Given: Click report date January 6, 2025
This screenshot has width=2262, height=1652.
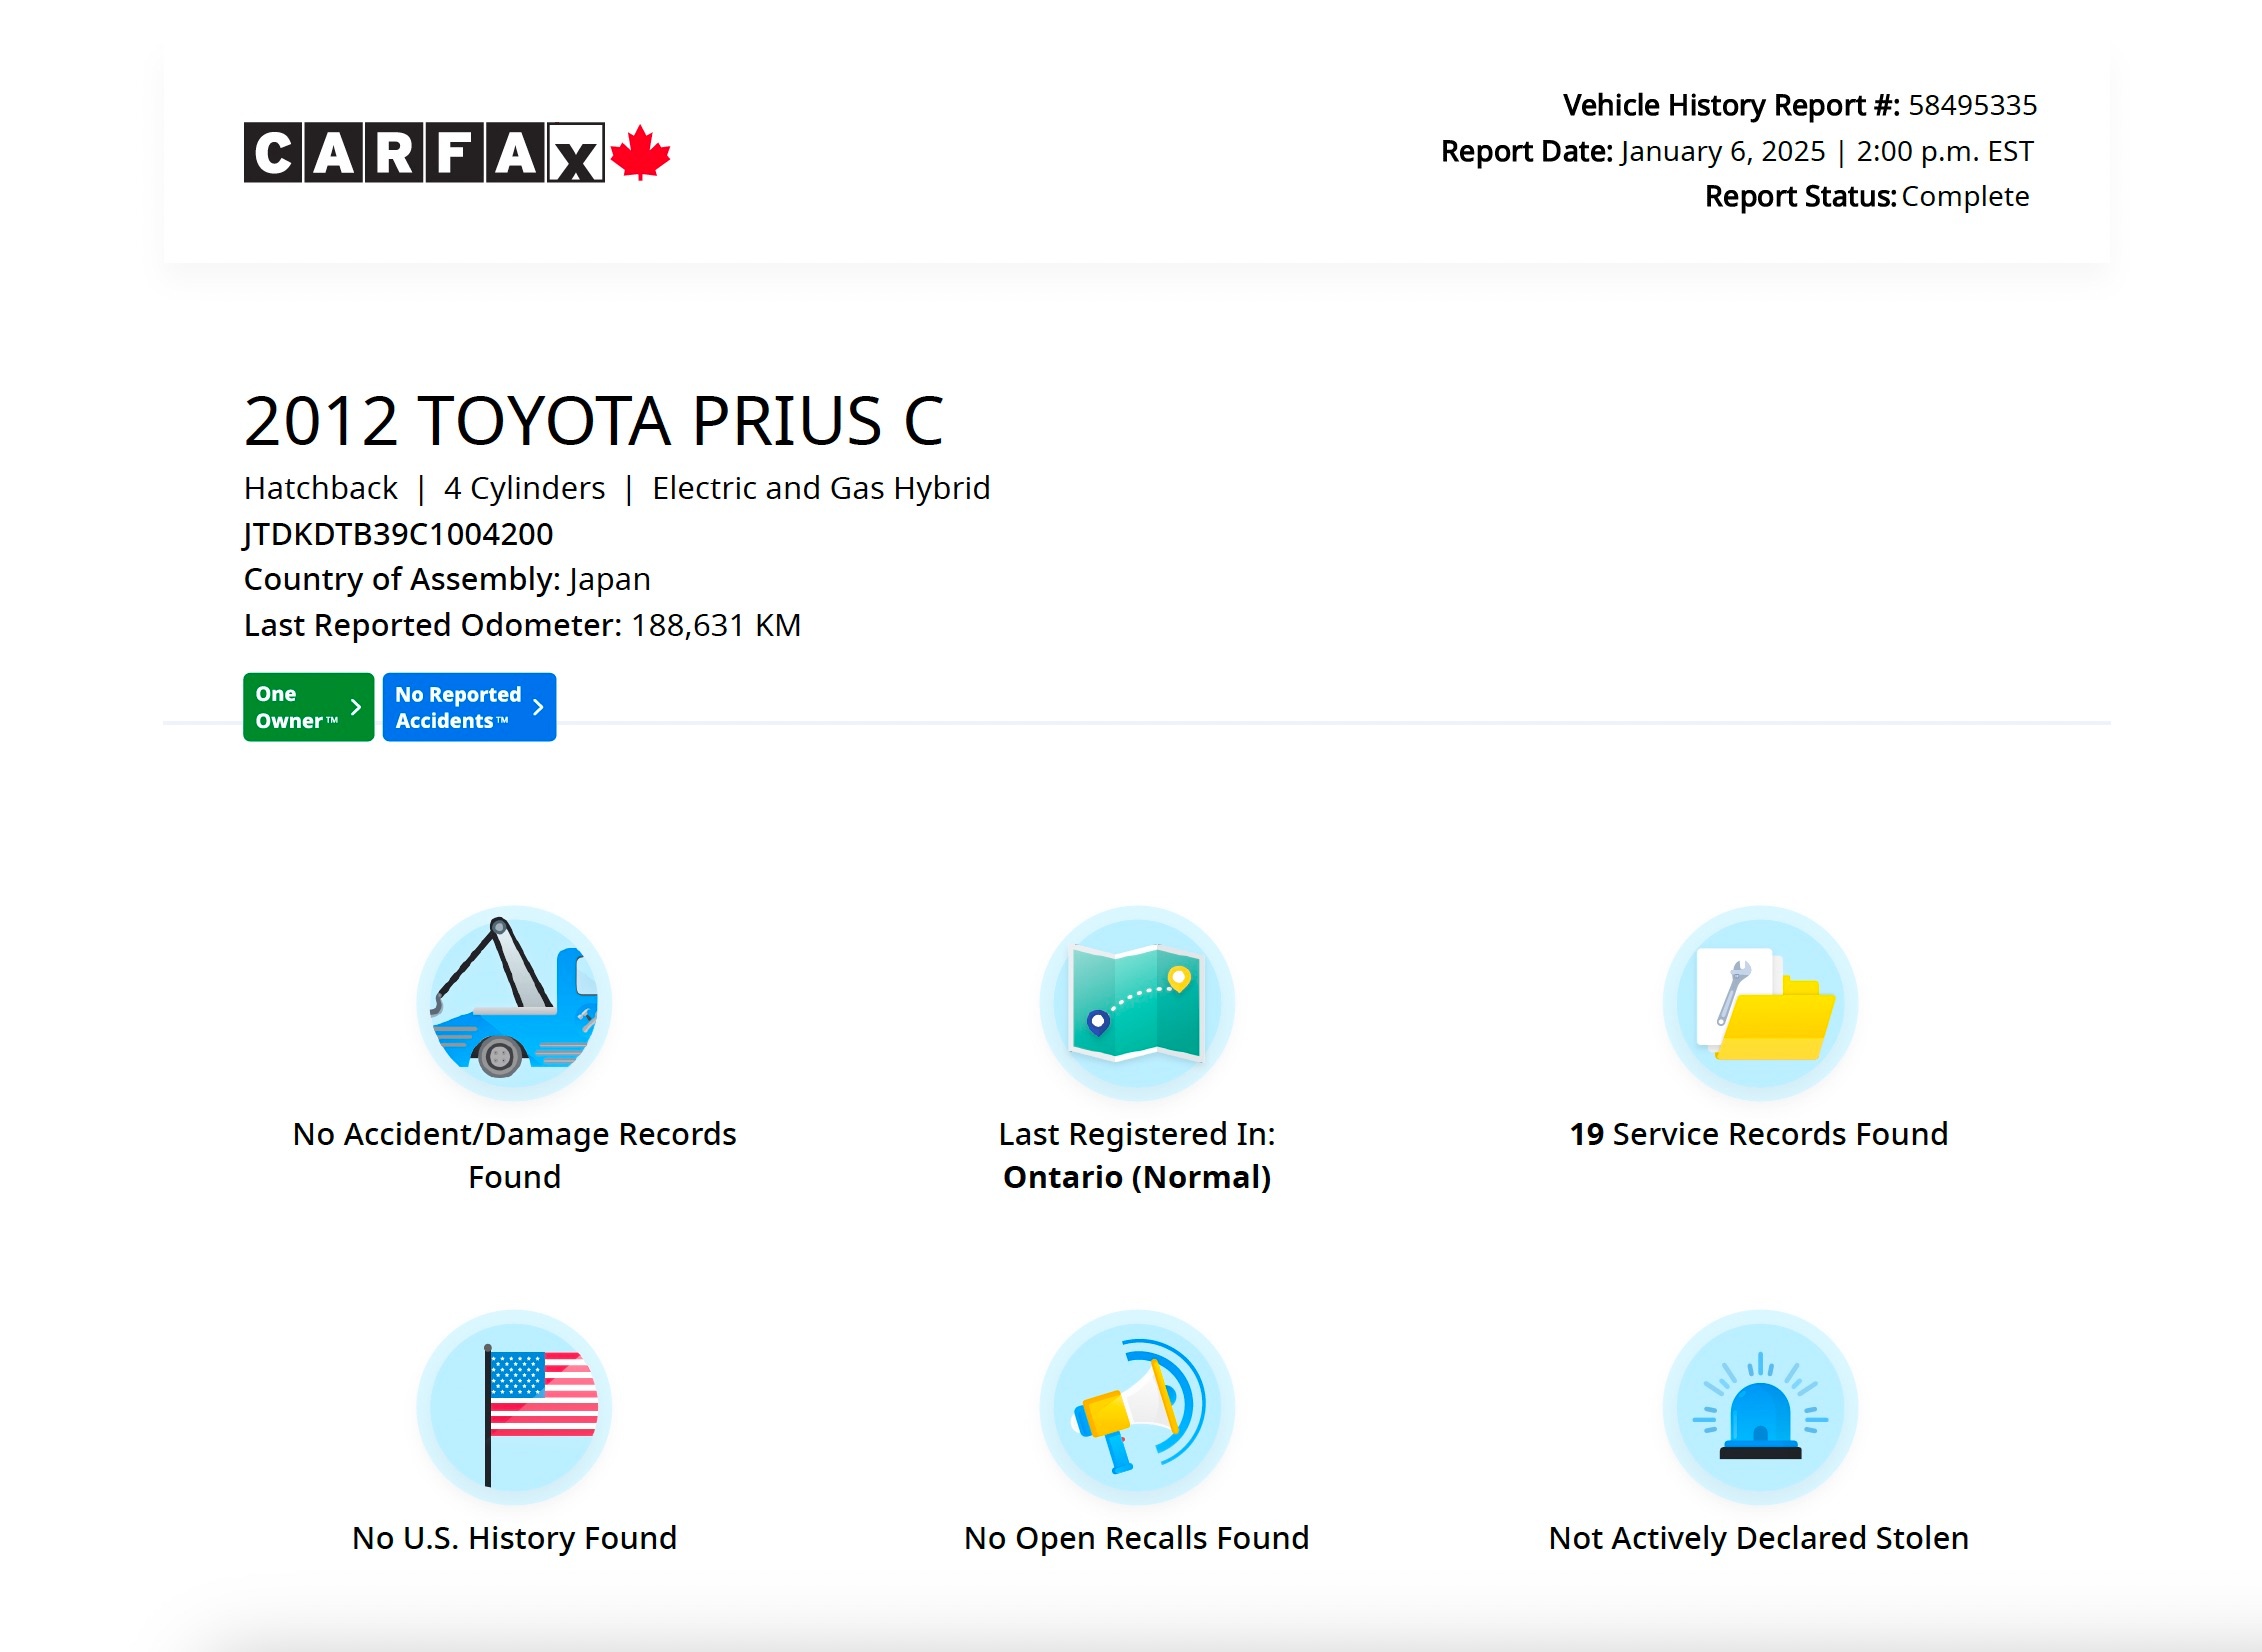Looking at the screenshot, I should pyautogui.click(x=1723, y=151).
